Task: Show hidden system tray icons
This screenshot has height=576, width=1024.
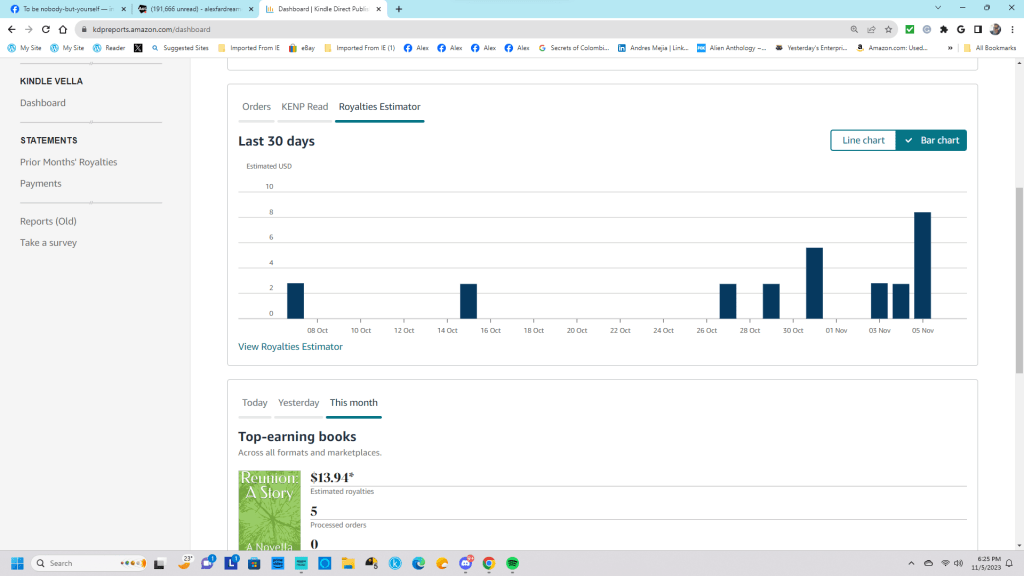Action: click(x=910, y=563)
